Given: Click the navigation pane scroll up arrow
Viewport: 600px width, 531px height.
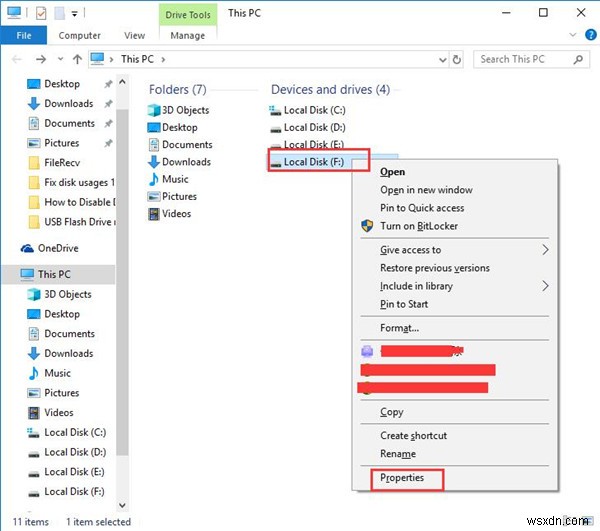Looking at the screenshot, I should (122, 81).
